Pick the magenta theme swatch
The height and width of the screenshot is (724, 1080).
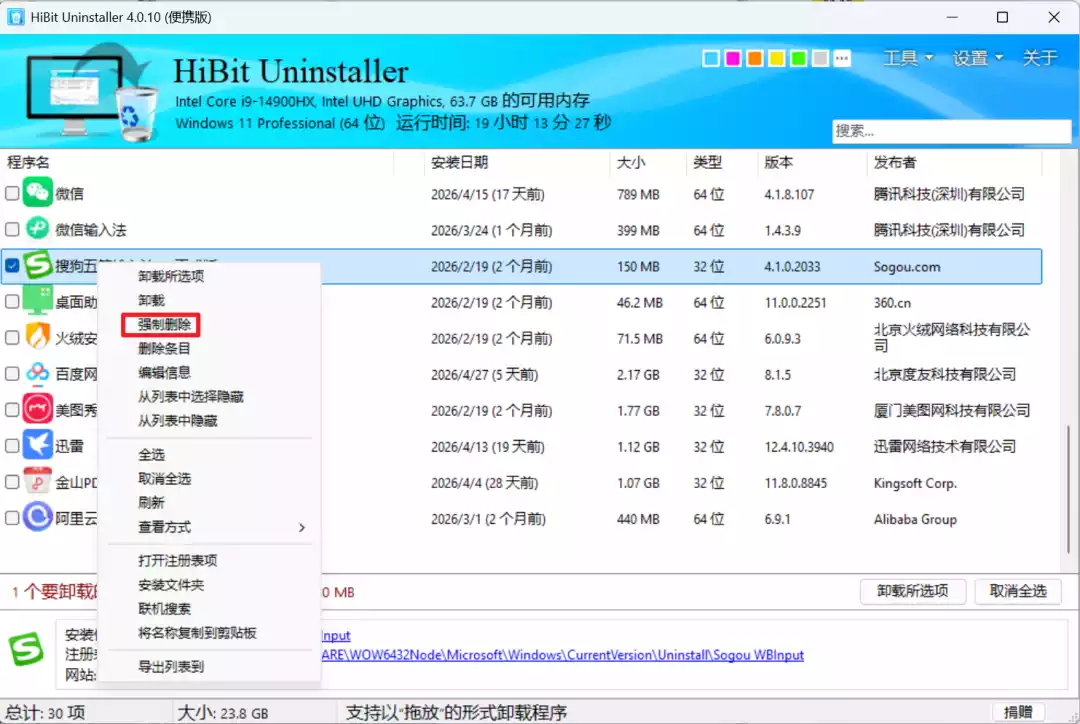pyautogui.click(x=733, y=59)
